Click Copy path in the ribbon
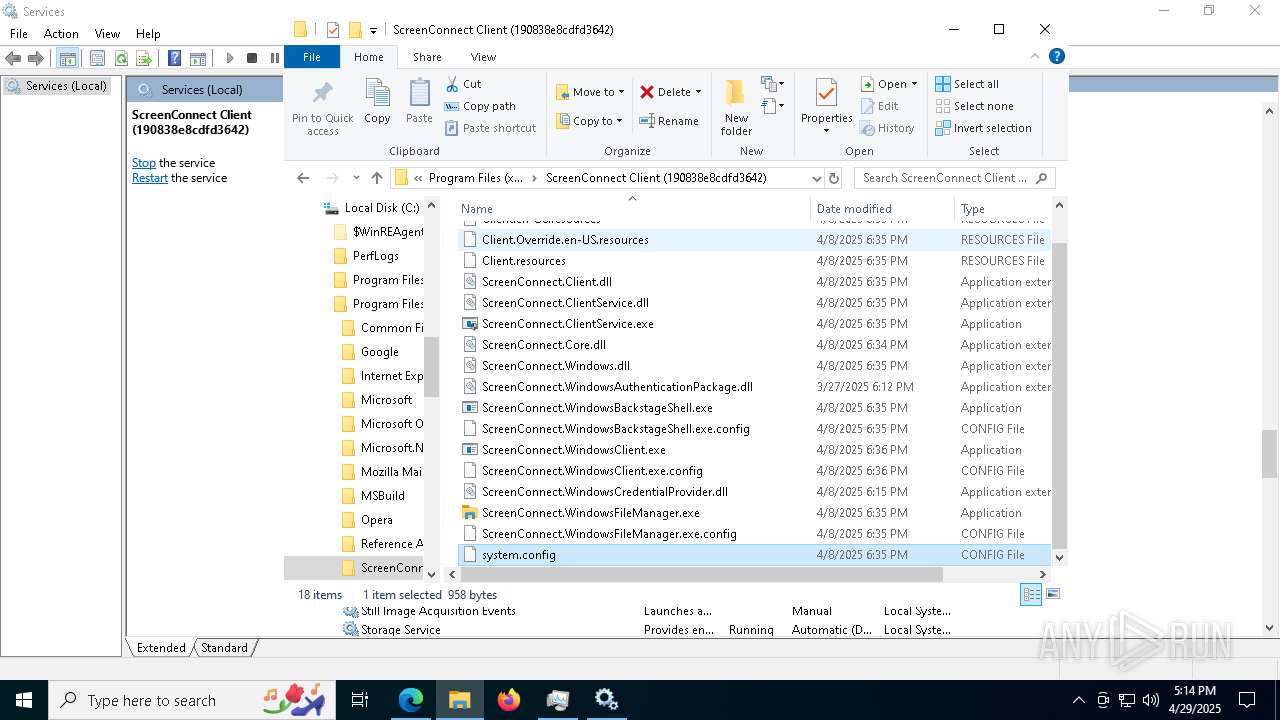 [480, 106]
